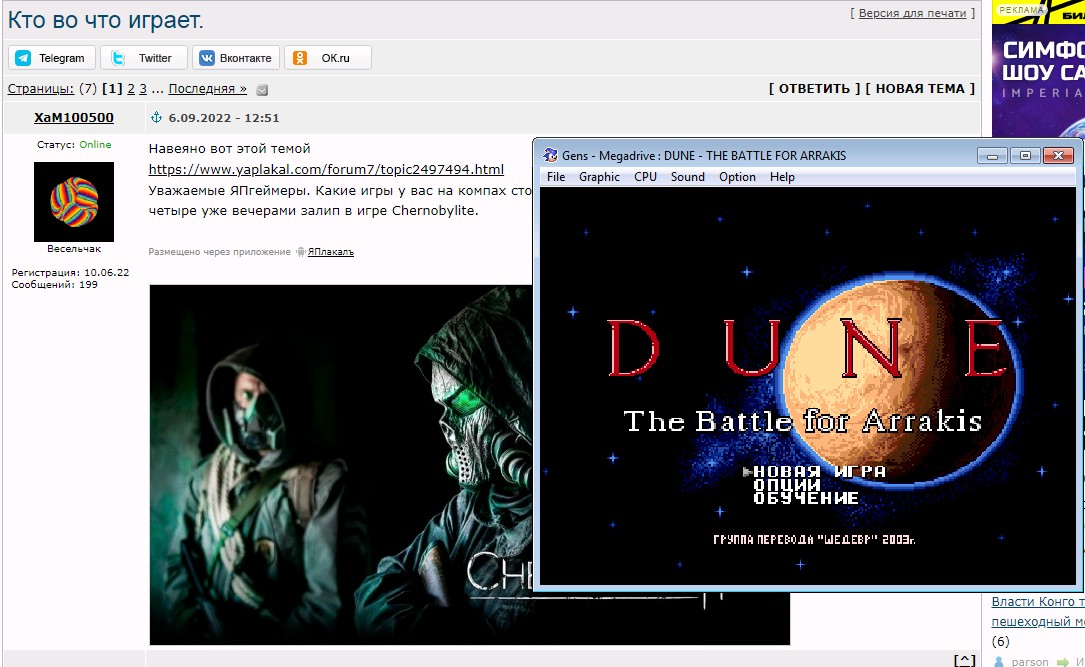
Task: Click the ЯПлакалъ app link
Action: 331,252
